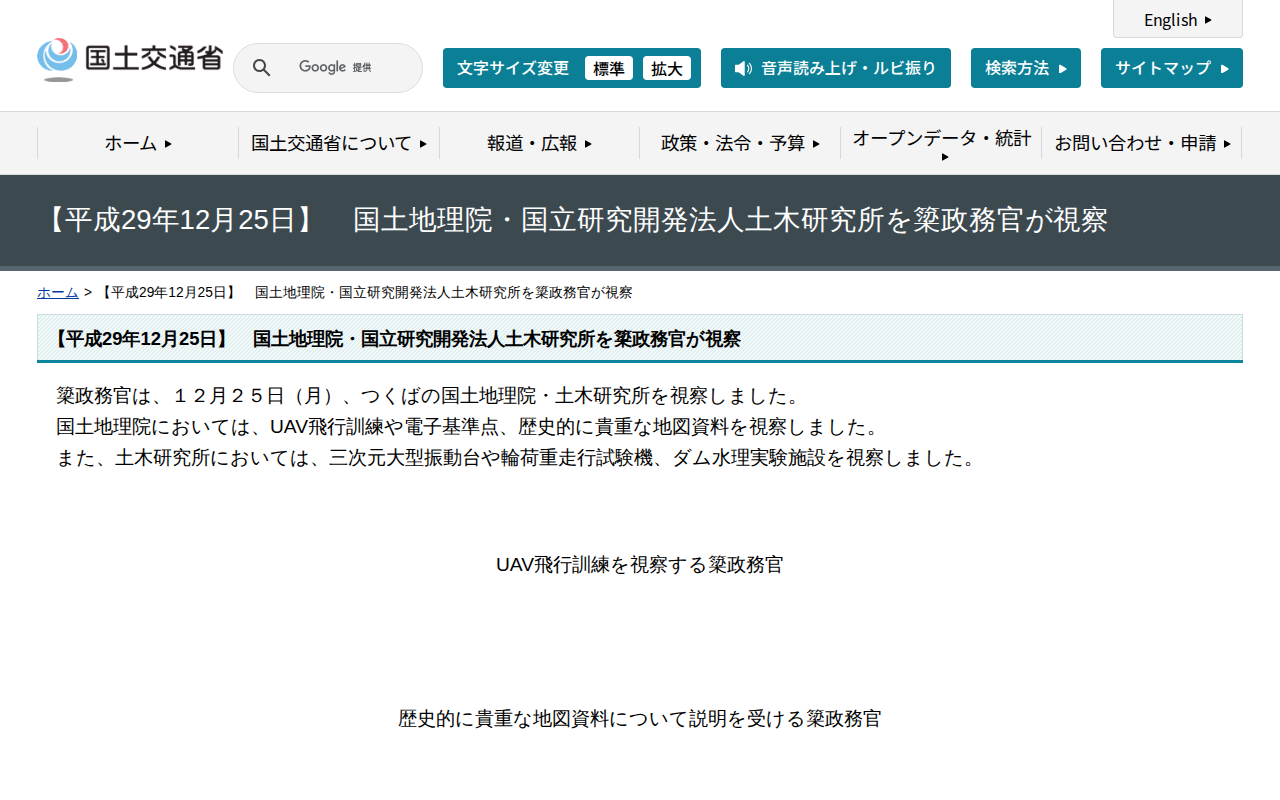Image resolution: width=1280 pixels, height=800 pixels.
Task: Select 標準 text size
Action: pyautogui.click(x=609, y=68)
